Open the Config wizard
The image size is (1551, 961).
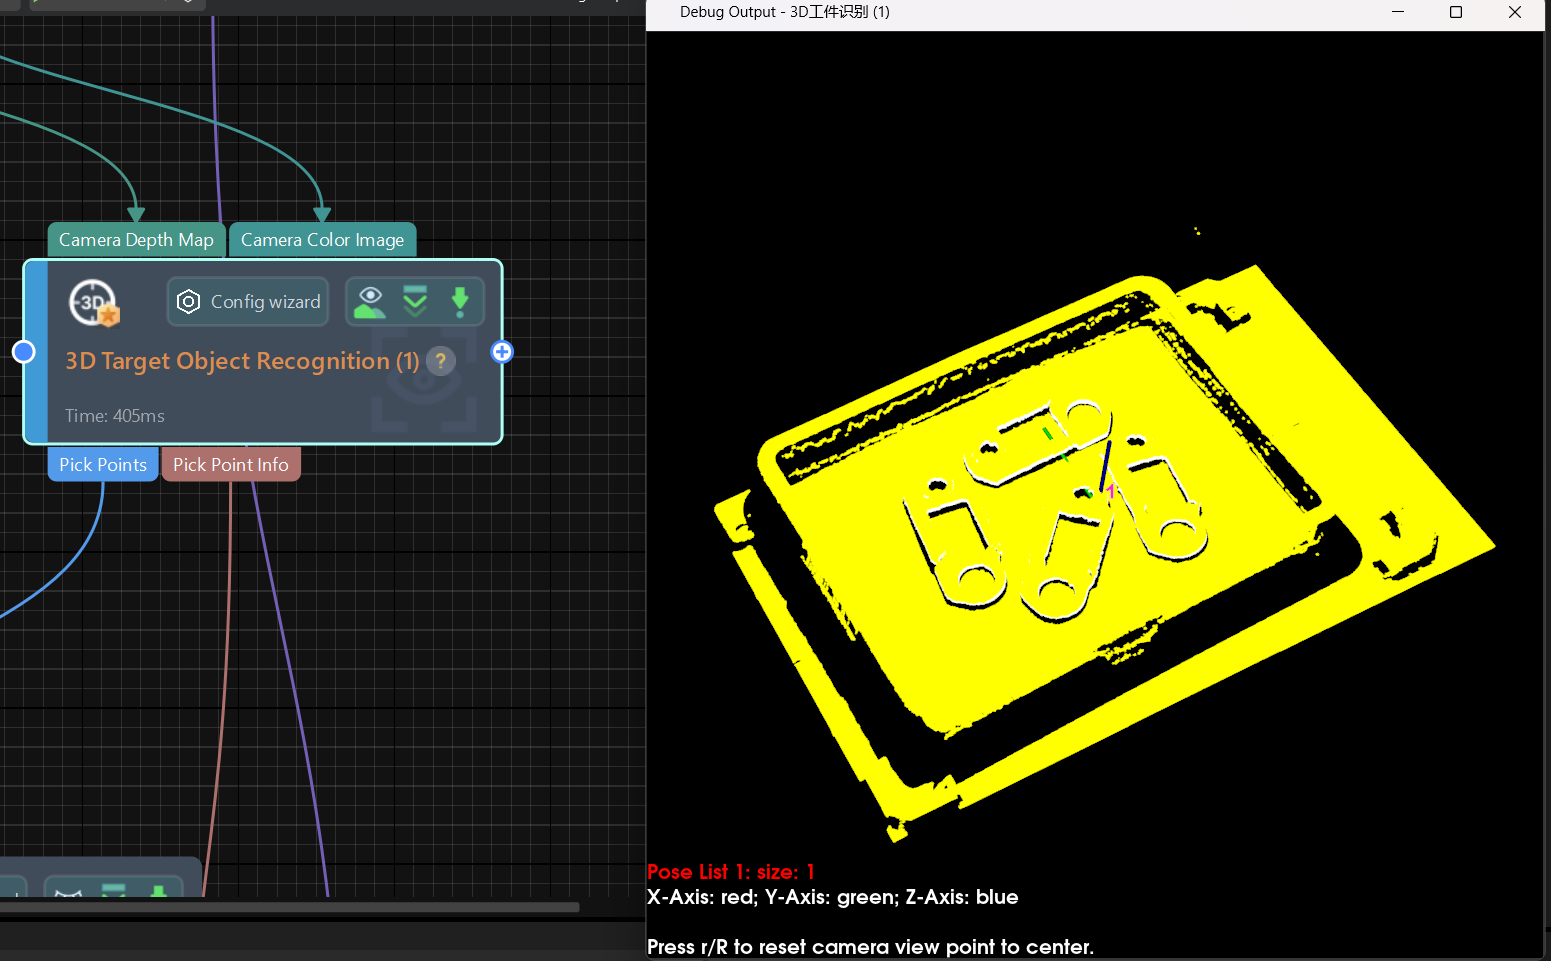(247, 301)
